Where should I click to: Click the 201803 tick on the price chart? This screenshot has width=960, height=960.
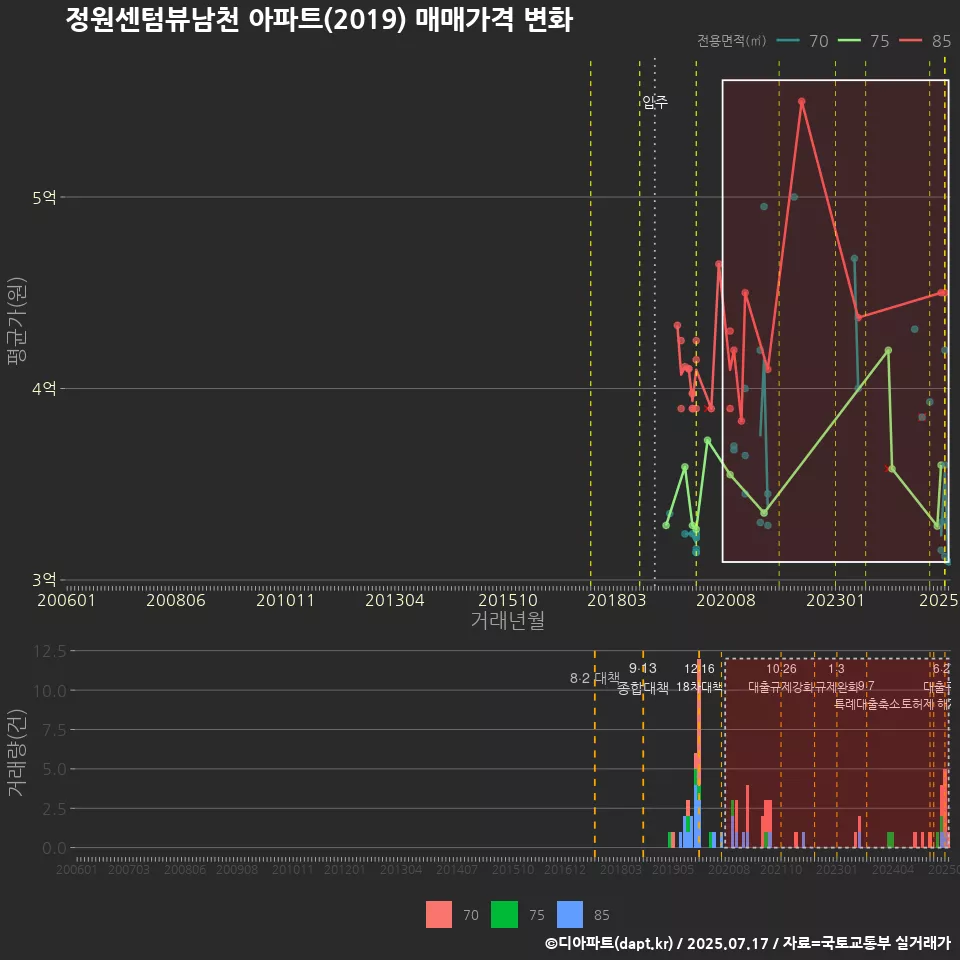[617, 600]
